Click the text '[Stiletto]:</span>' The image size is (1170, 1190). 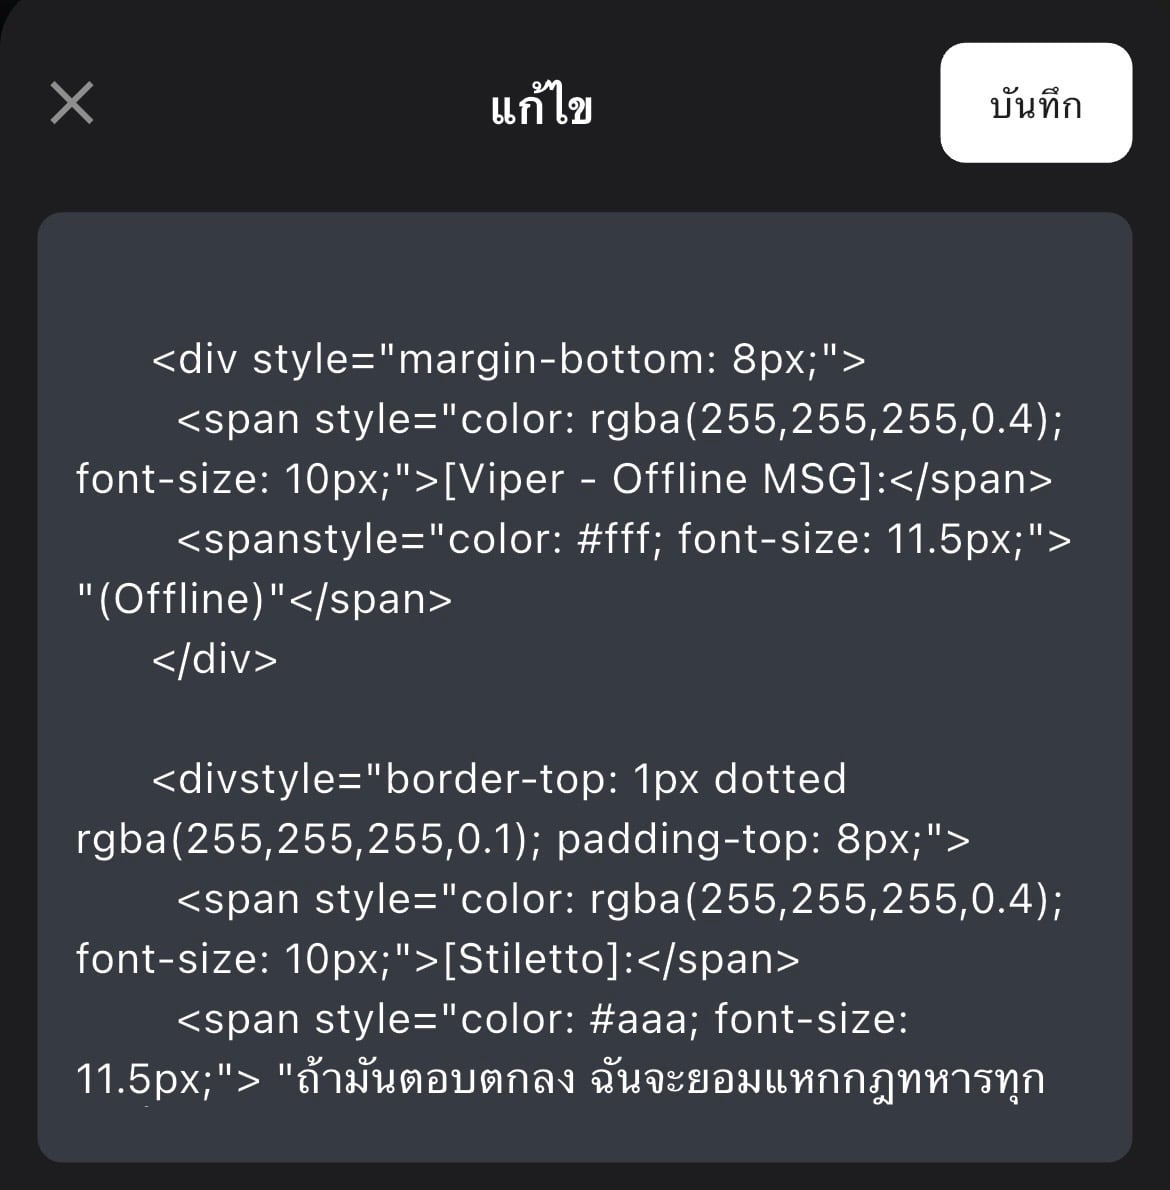[621, 959]
